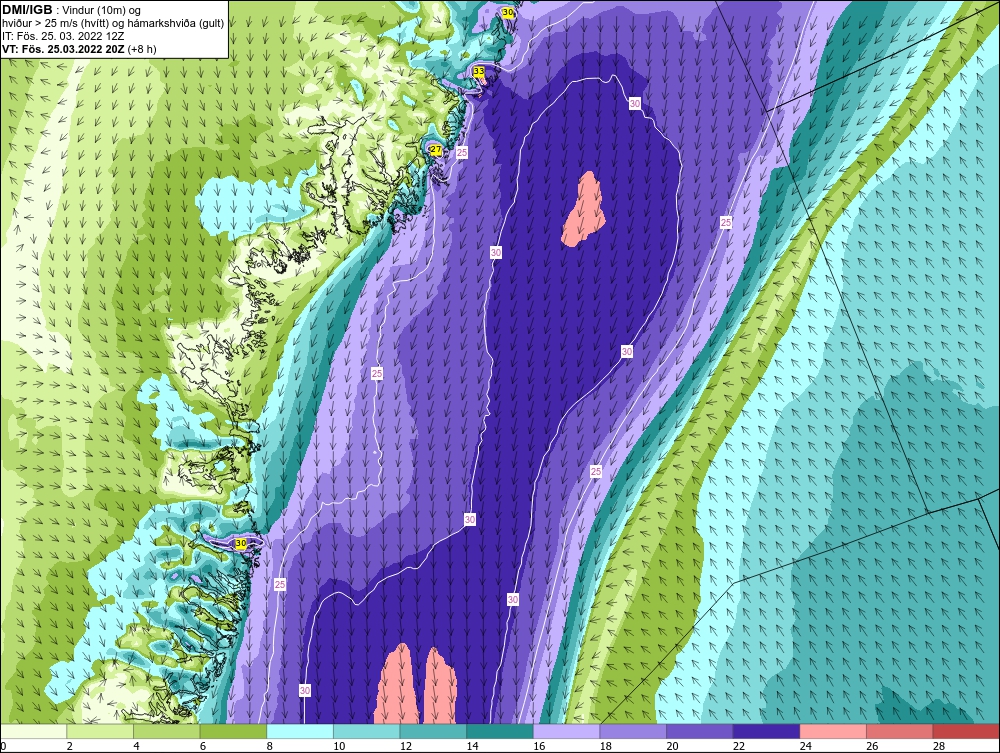Choose the teal 12–14 m/s legend swatch
This screenshot has height=753, width=1000.
(433, 731)
